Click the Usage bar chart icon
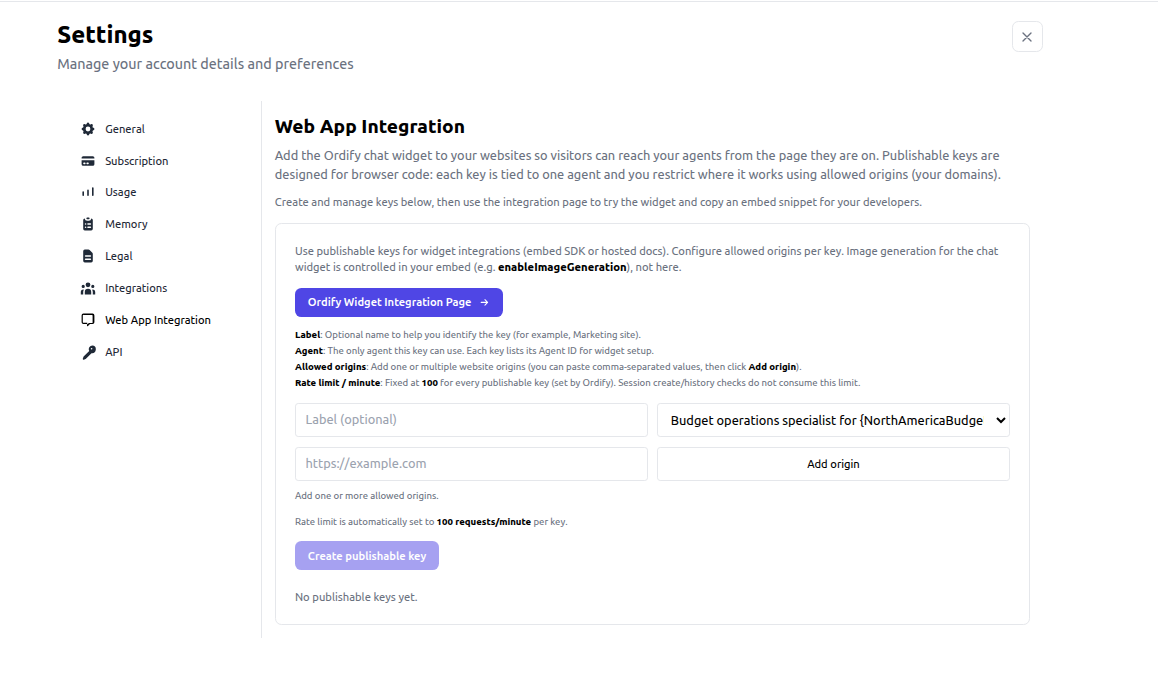The image size is (1158, 700). 88,192
